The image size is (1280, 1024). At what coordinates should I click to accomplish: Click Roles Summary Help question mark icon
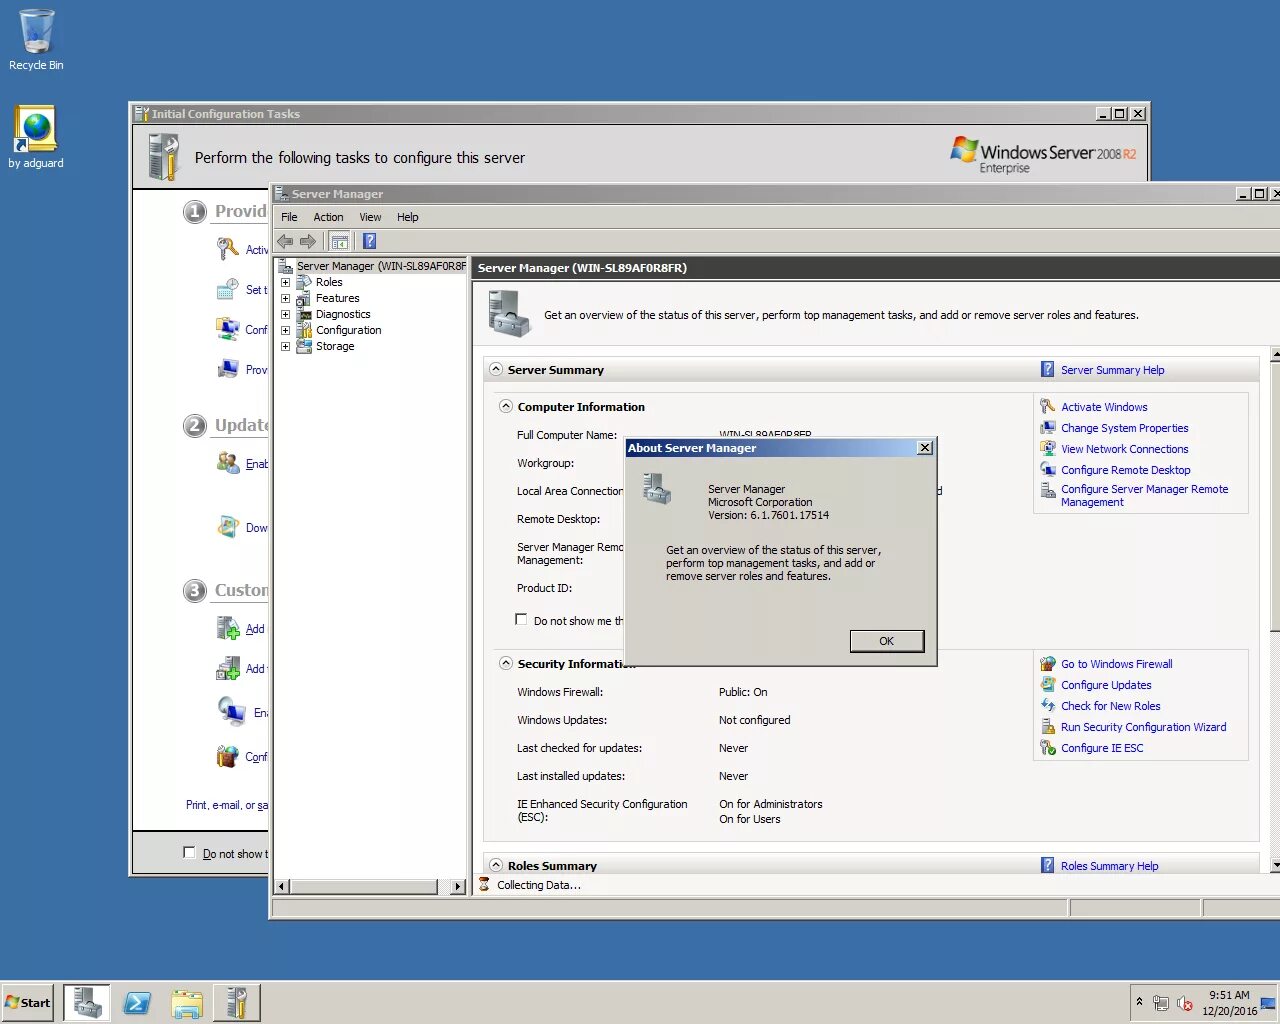tap(1047, 865)
